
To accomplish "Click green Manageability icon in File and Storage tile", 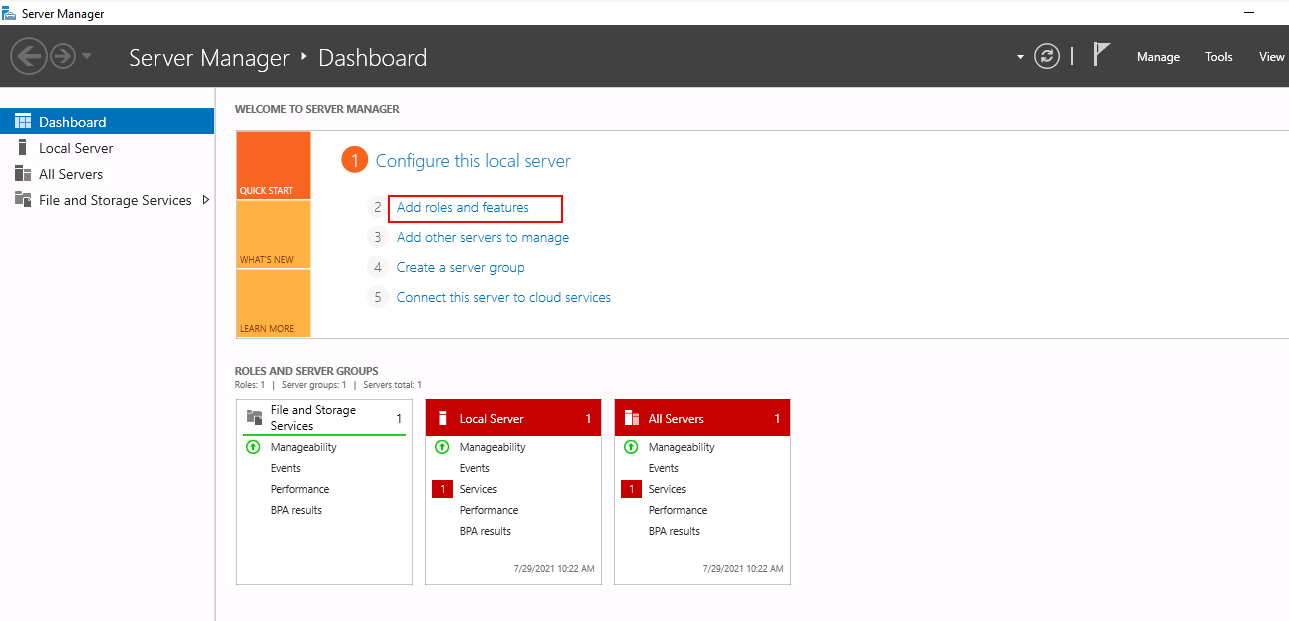I will pos(253,447).
